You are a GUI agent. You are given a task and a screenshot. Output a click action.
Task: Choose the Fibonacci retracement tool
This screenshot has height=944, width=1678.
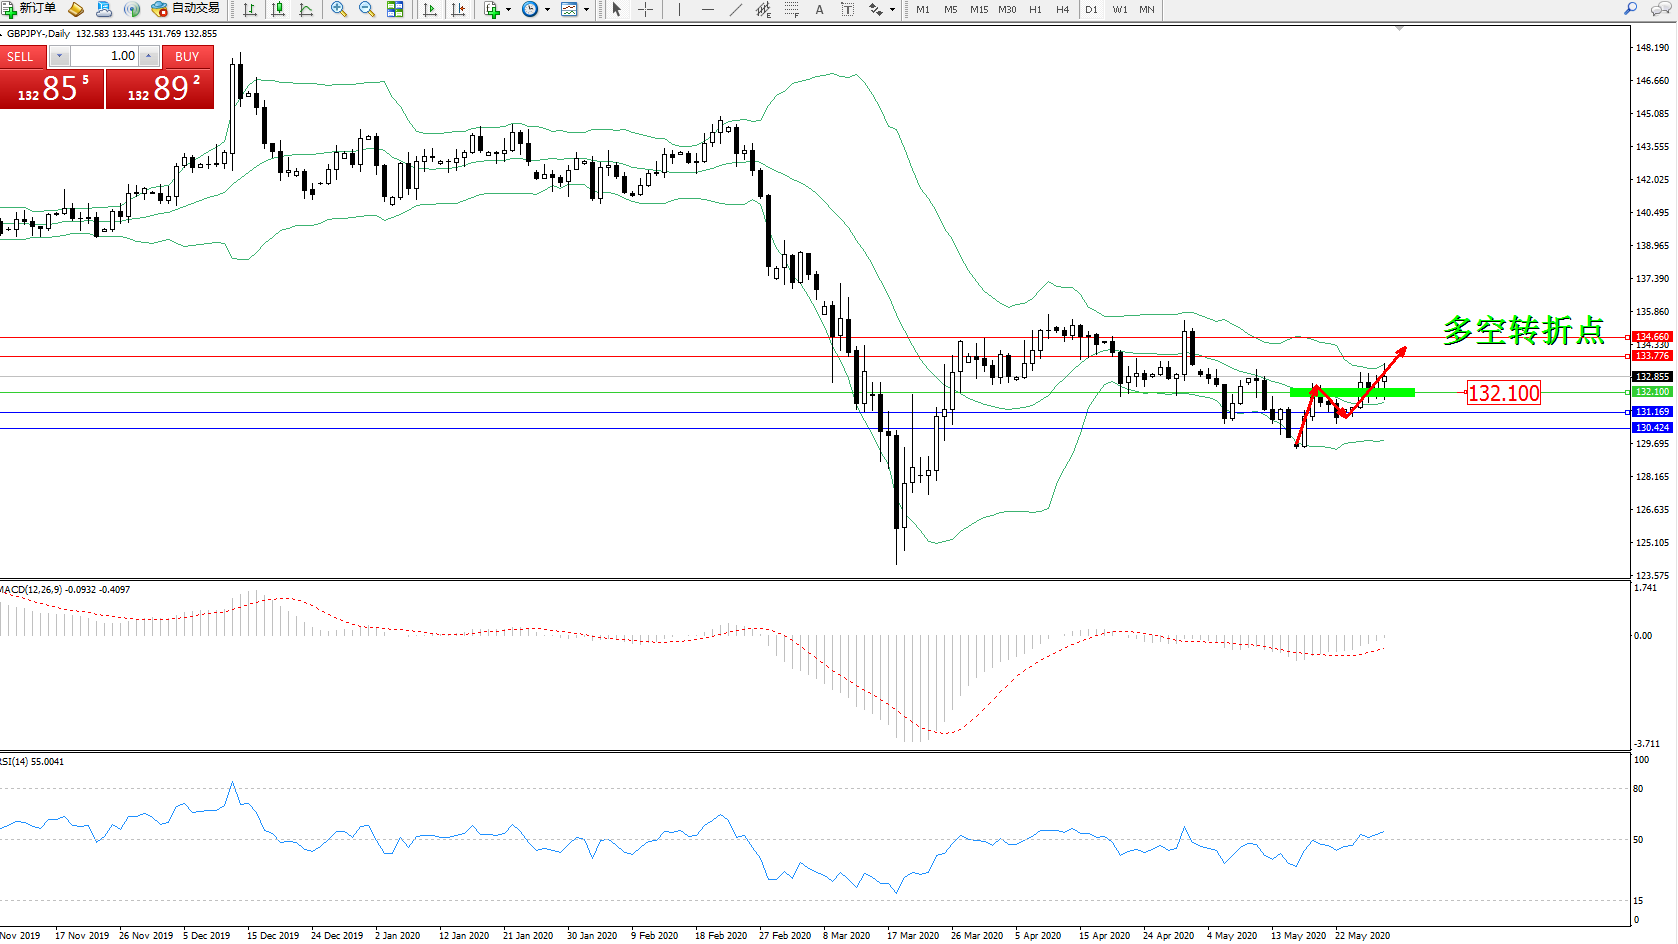point(791,10)
